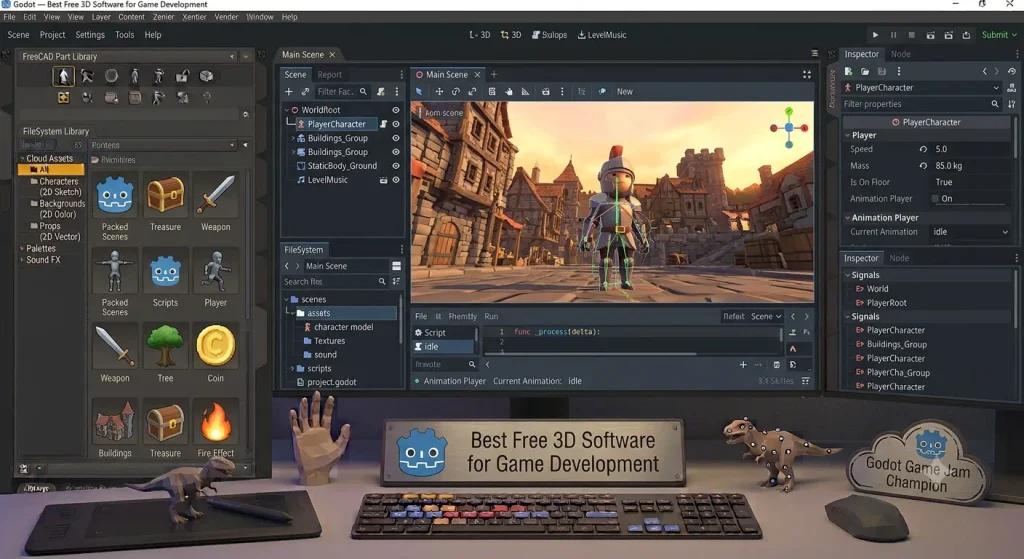
Task: Pause the running scene
Action: click(x=893, y=35)
